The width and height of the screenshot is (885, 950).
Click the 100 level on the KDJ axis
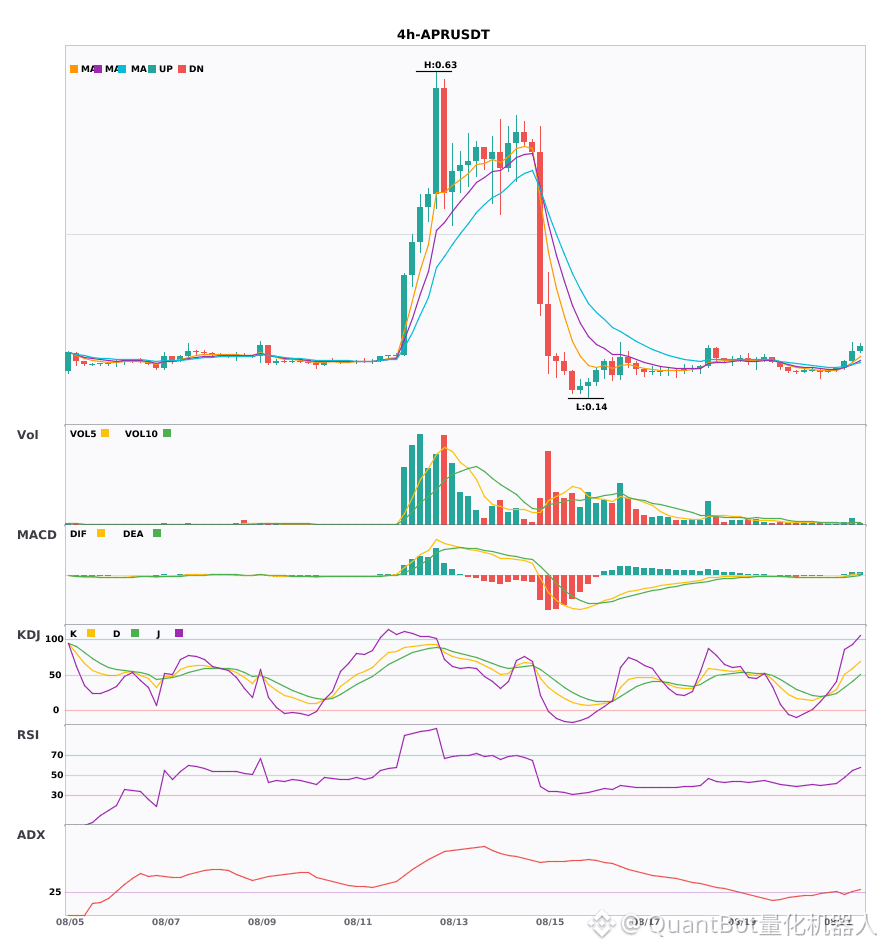54,639
